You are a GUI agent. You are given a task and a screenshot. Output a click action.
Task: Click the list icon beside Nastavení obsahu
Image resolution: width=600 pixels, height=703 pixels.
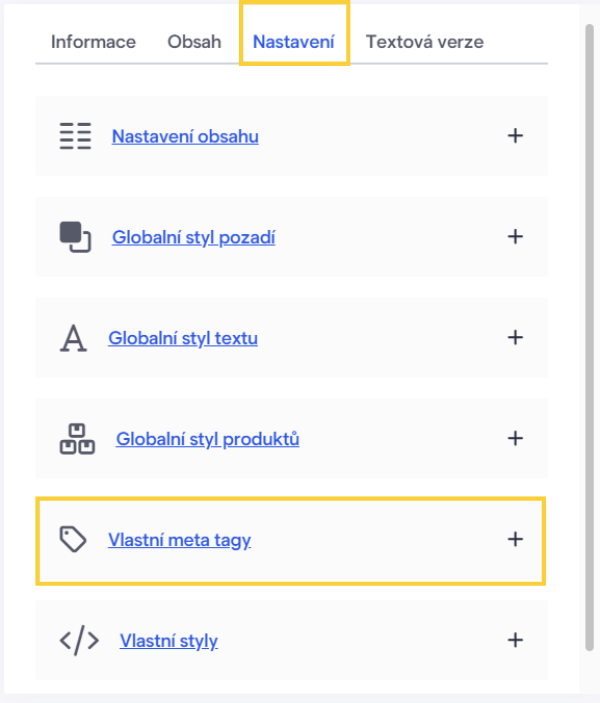(75, 136)
